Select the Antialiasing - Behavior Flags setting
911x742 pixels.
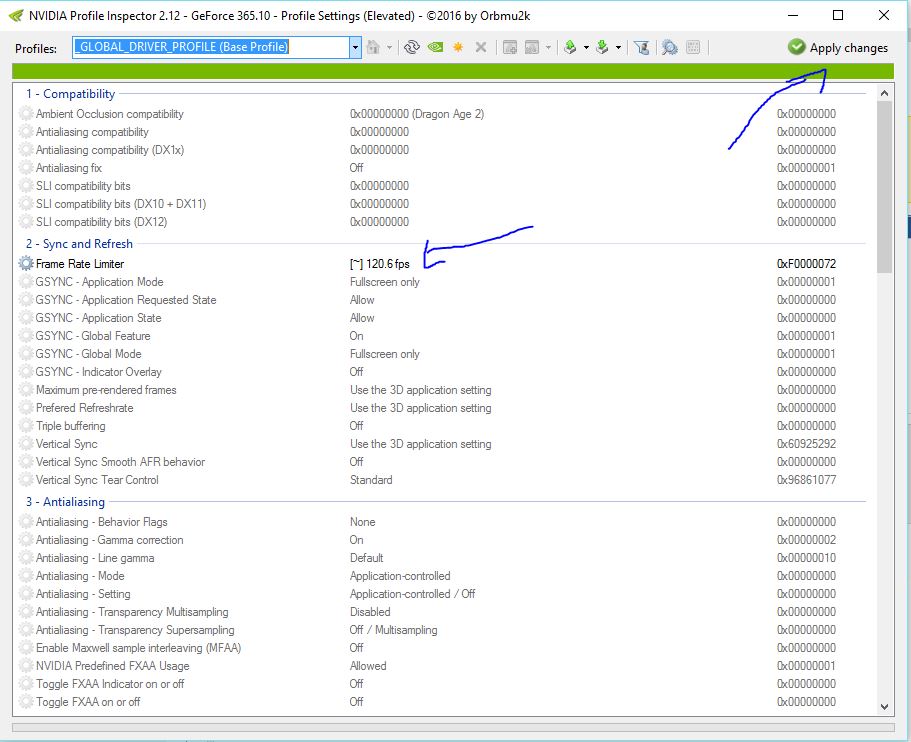click(x=444, y=521)
